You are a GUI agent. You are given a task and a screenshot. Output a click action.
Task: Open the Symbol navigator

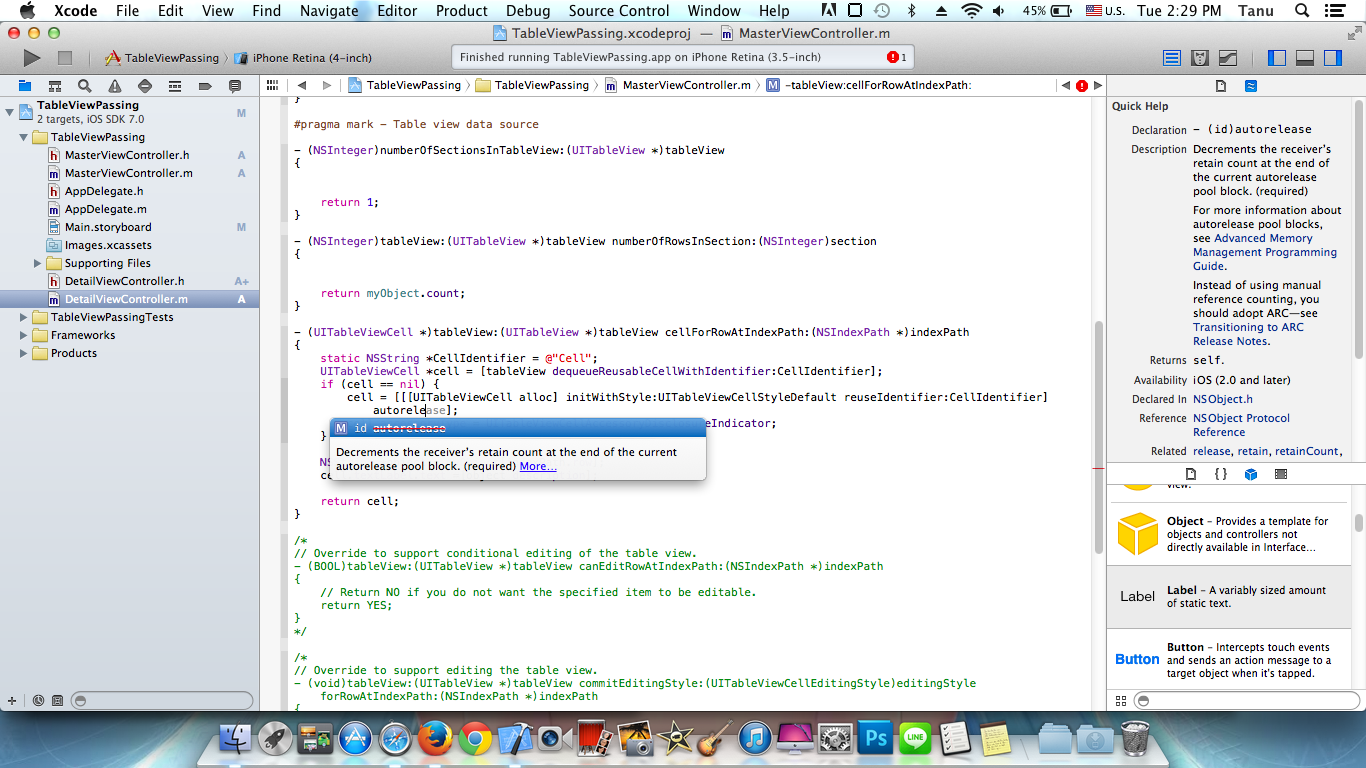(54, 86)
